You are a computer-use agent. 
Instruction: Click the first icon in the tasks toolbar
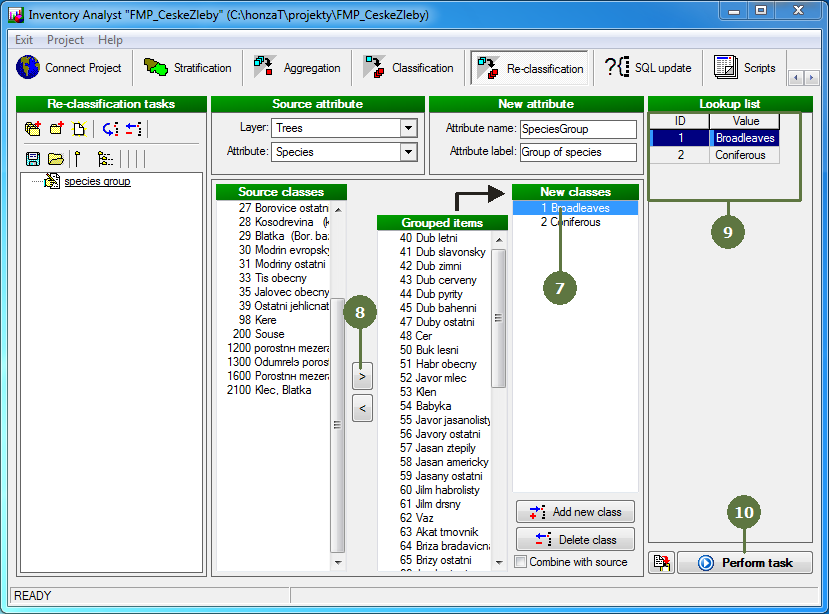click(33, 129)
